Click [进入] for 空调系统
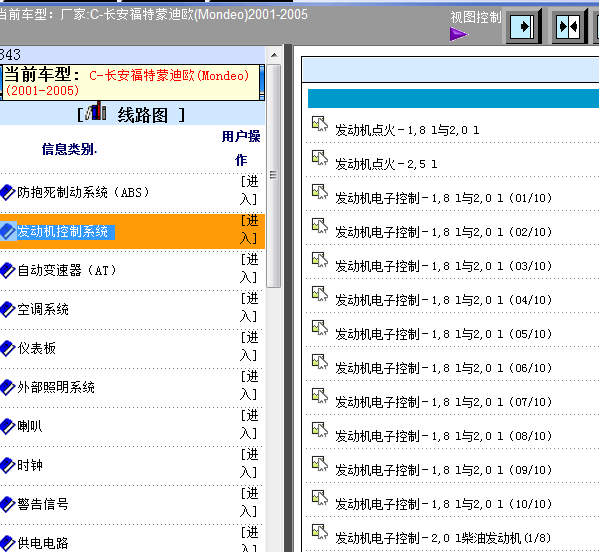The height and width of the screenshot is (552, 599). coord(249,308)
